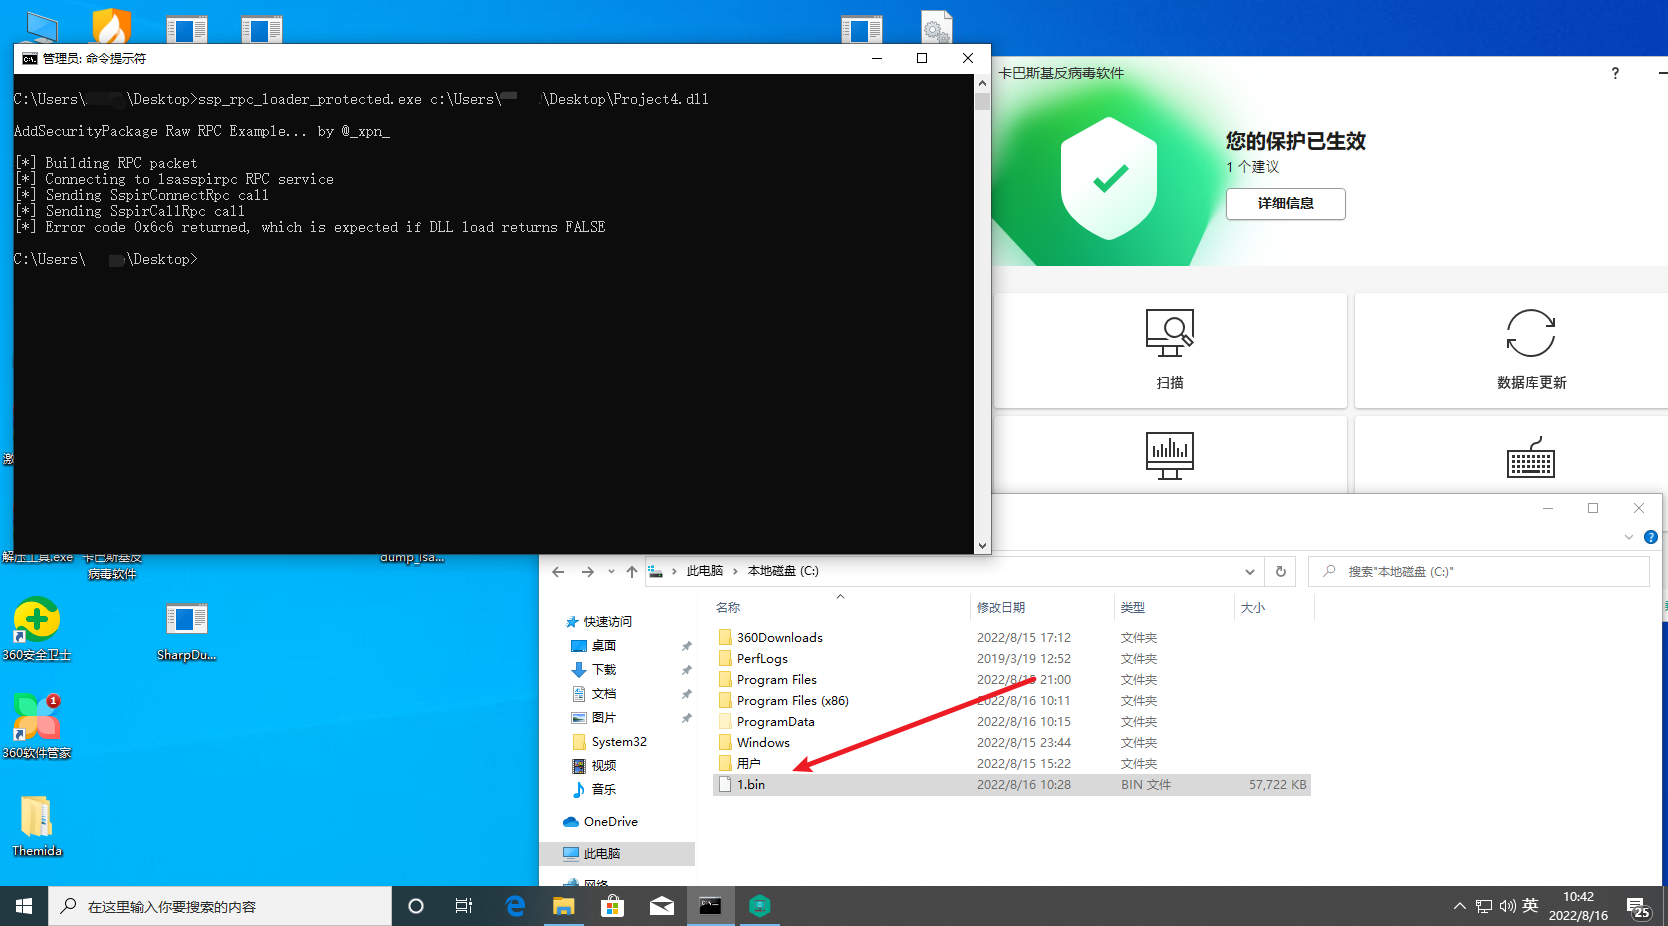Select the 1.bin file in File Explorer
The image size is (1668, 926).
[x=750, y=784]
